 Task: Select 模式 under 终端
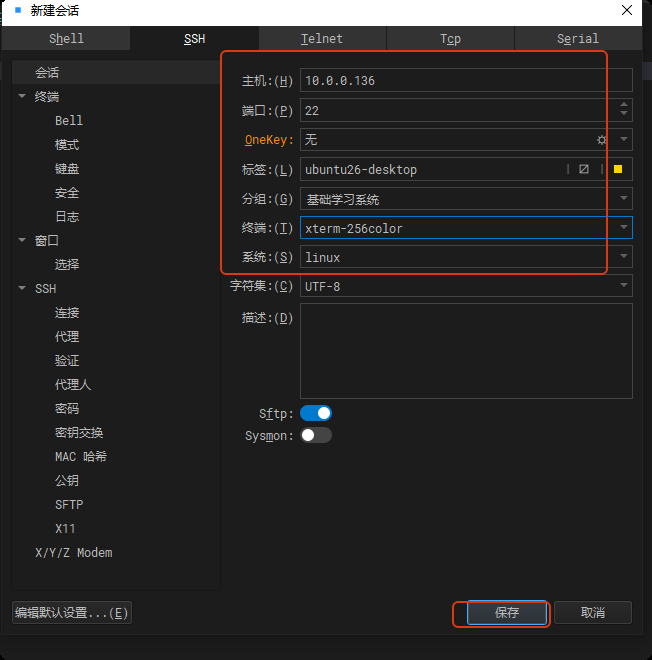(x=67, y=144)
